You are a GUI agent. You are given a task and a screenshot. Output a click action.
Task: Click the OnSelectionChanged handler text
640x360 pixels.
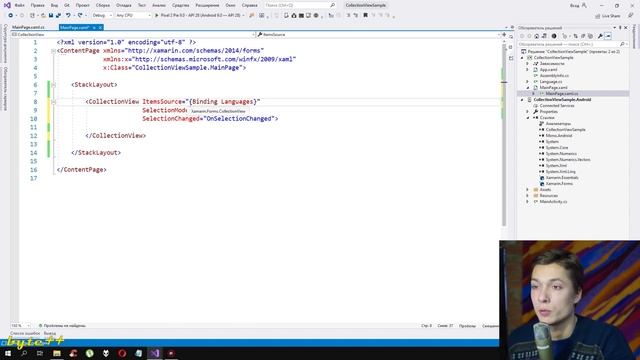(x=239, y=119)
